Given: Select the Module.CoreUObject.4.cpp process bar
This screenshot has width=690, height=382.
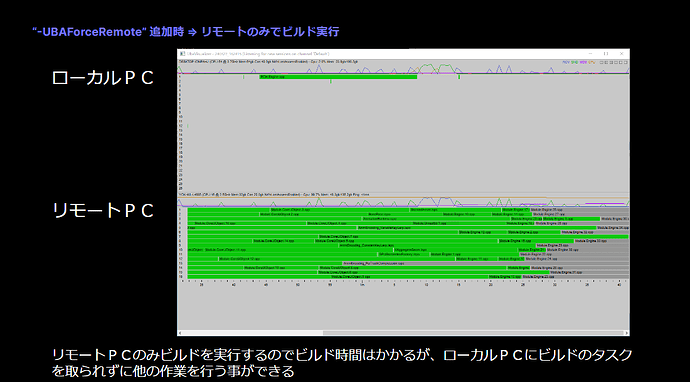Looking at the screenshot, I should [359, 223].
